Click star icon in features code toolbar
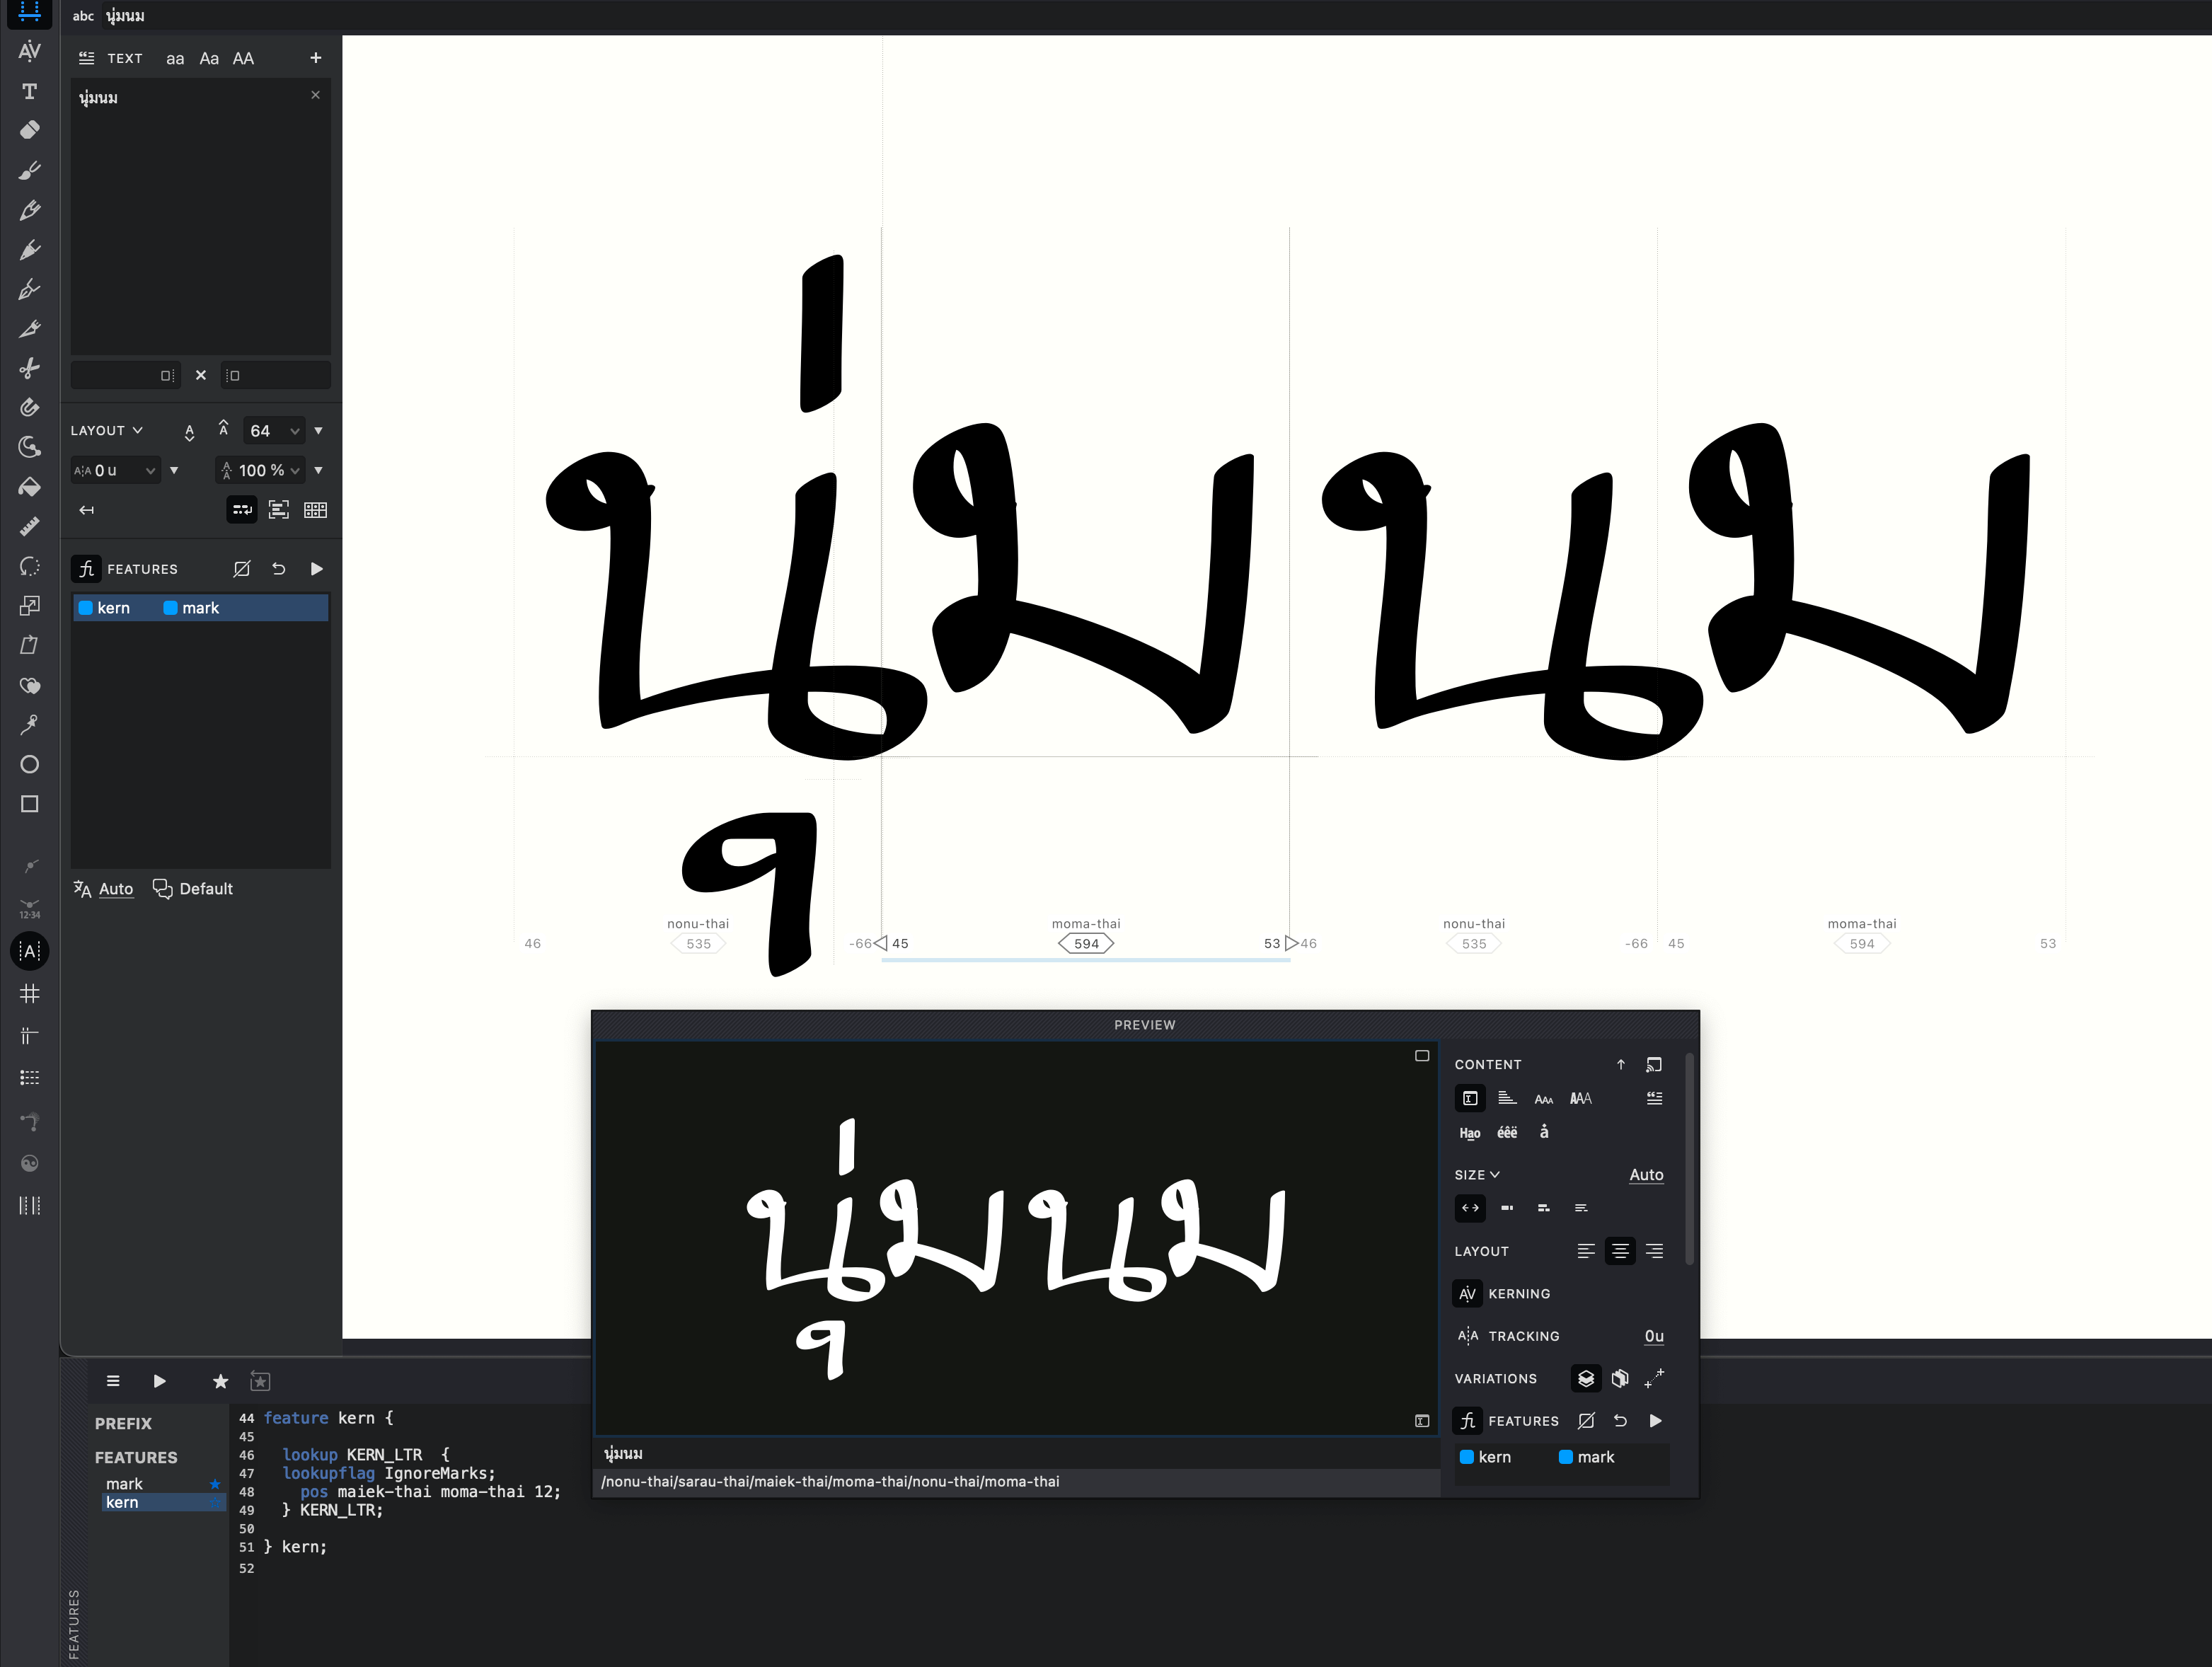2212x1667 pixels. [x=221, y=1381]
